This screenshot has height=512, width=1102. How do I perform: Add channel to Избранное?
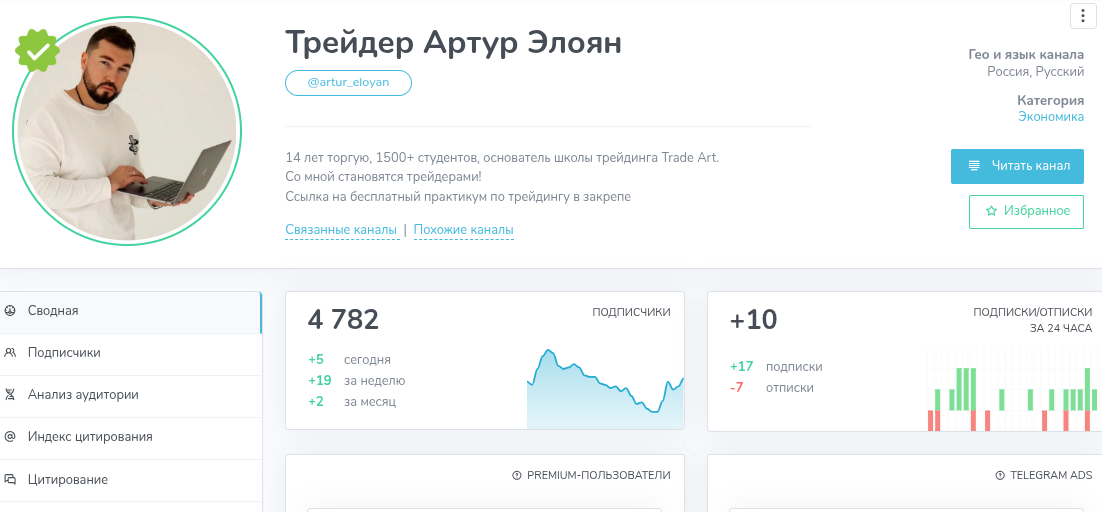point(1026,211)
